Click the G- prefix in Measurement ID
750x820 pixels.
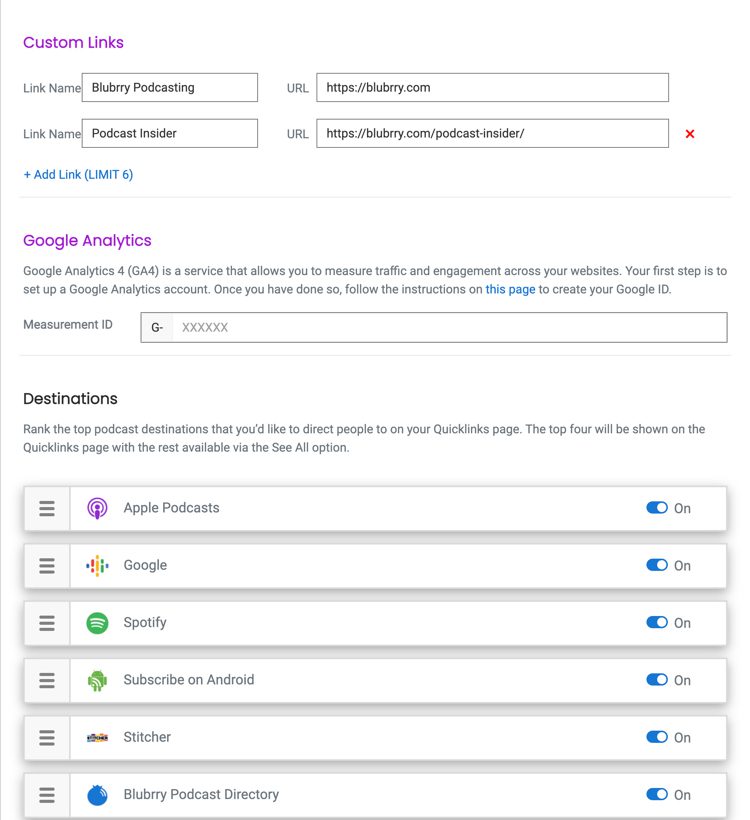pos(157,327)
